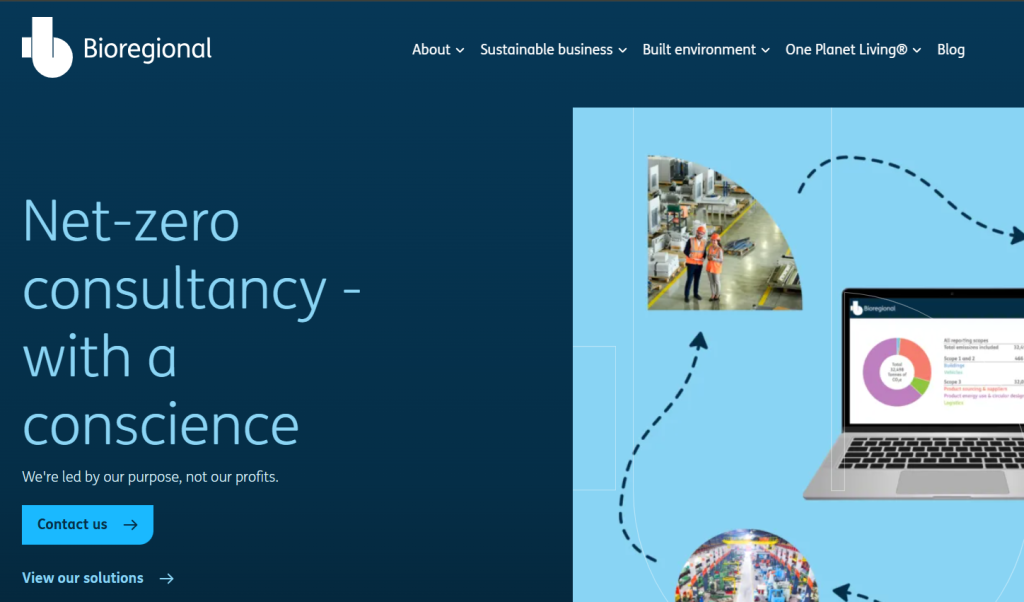This screenshot has height=602, width=1024.
Task: Go to the Blog page
Action: click(x=951, y=50)
